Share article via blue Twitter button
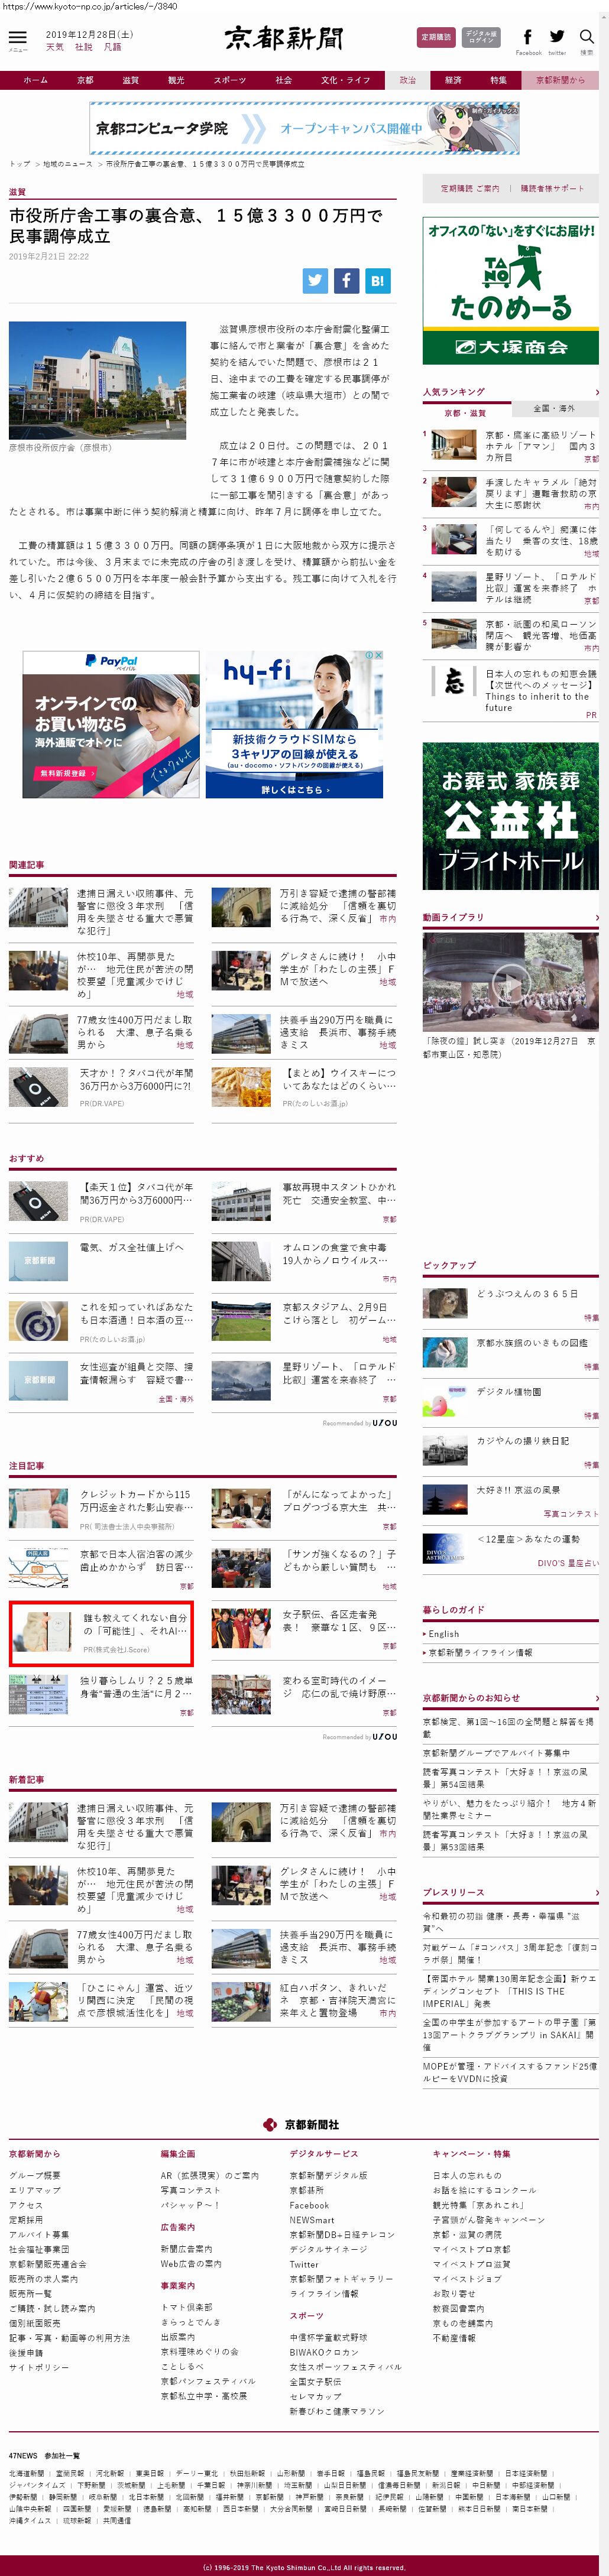609x2576 pixels. click(316, 281)
